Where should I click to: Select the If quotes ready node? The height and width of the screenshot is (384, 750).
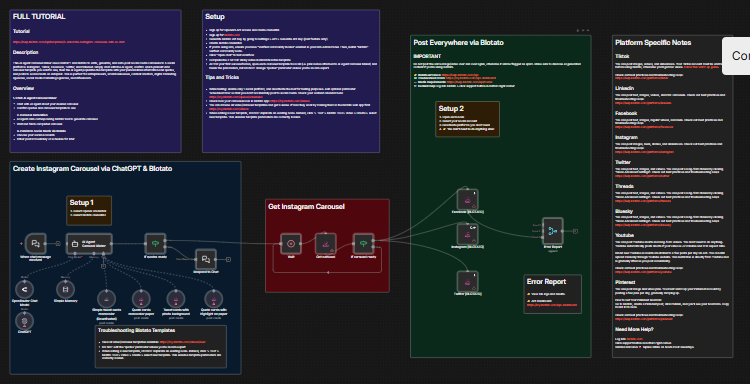click(155, 243)
